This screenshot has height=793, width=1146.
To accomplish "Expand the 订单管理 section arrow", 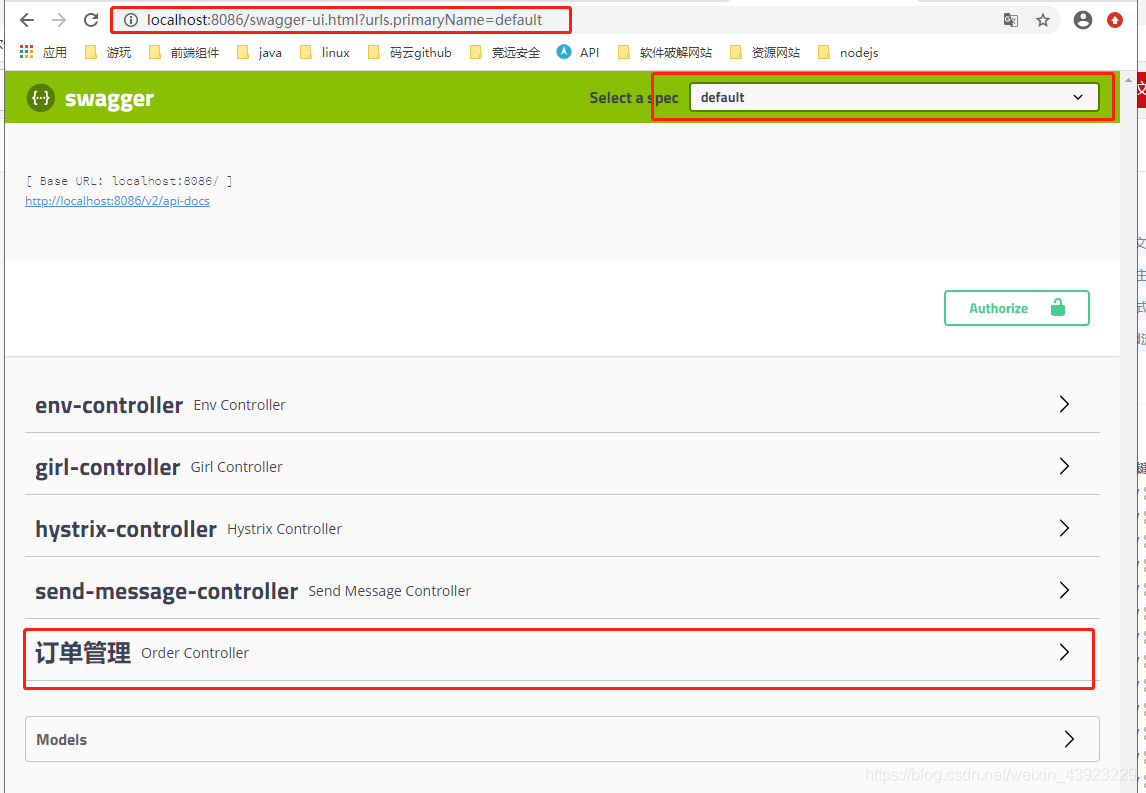I will pyautogui.click(x=1064, y=652).
